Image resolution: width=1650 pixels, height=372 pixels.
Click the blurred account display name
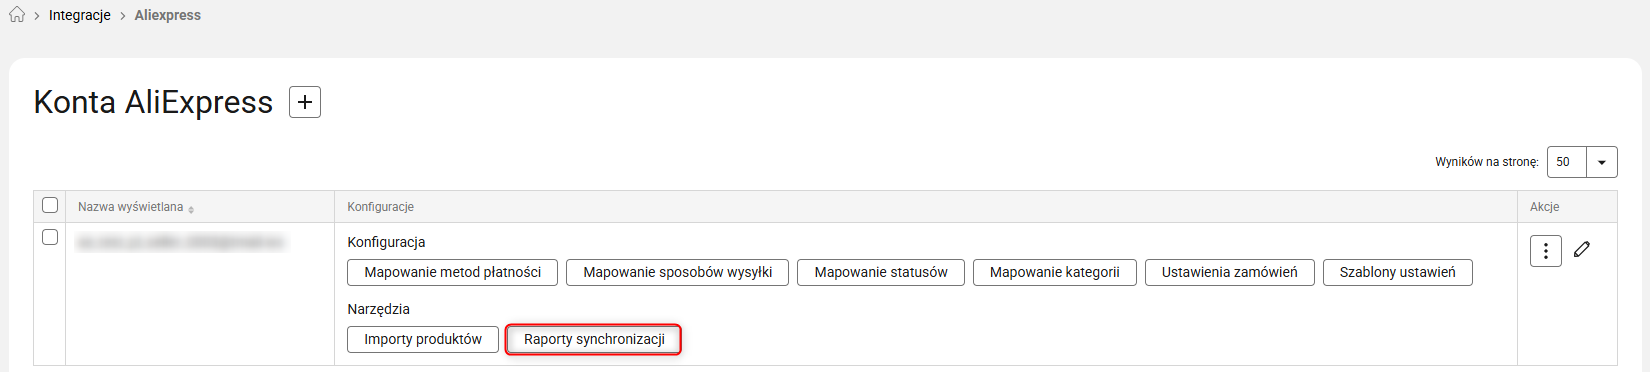[x=180, y=242]
